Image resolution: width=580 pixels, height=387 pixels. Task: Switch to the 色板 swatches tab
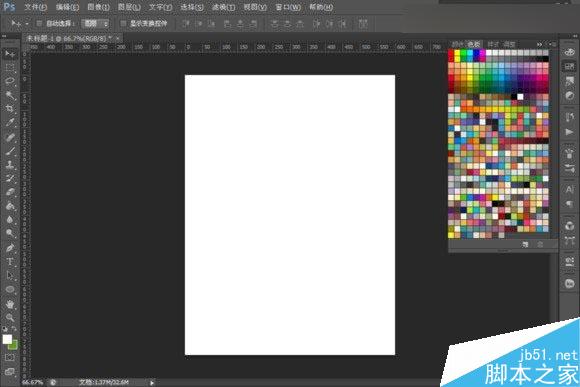click(473, 44)
